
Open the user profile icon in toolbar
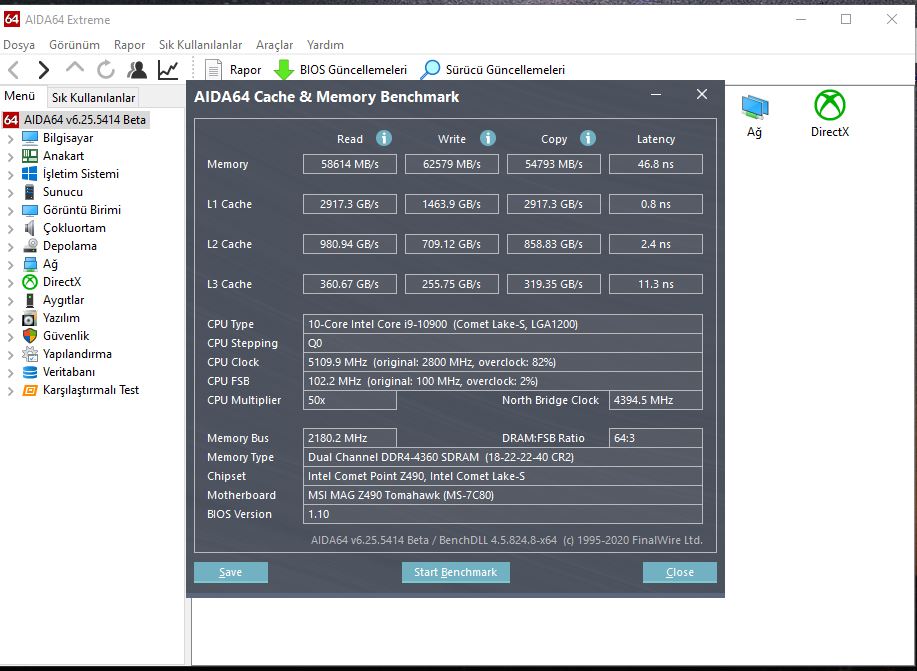coord(137,70)
